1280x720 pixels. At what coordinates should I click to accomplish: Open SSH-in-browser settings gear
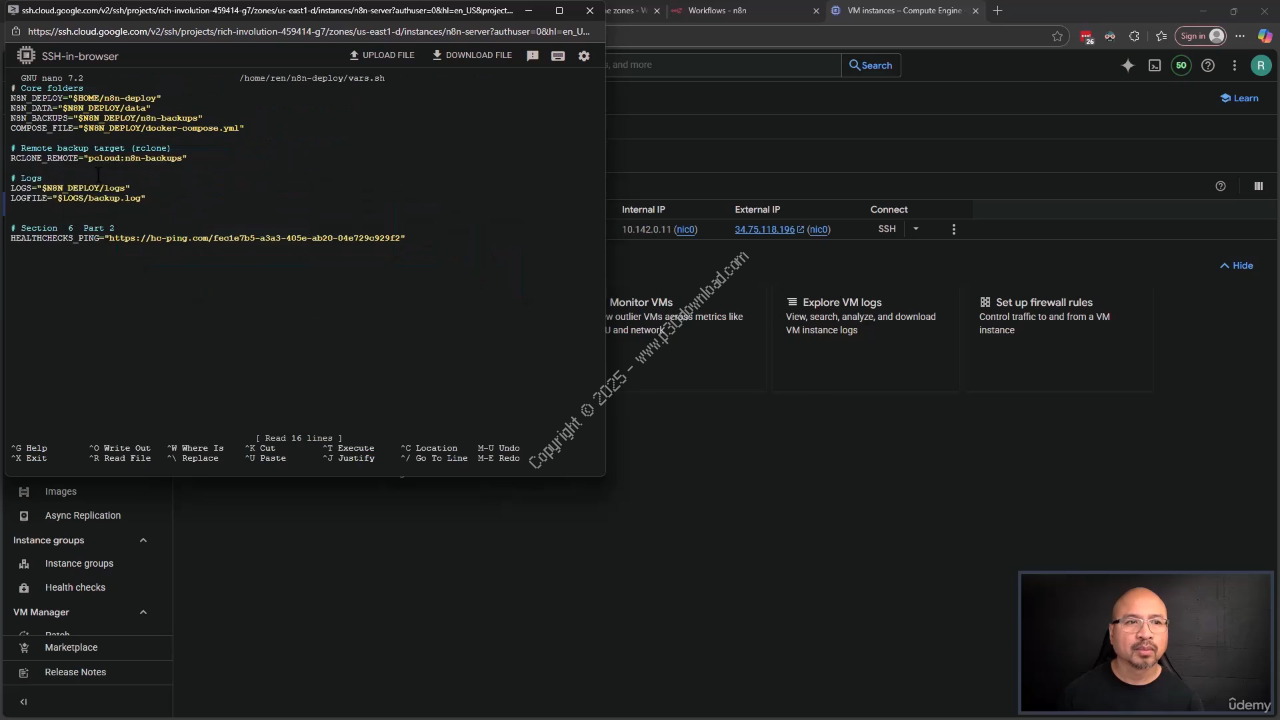(x=584, y=56)
